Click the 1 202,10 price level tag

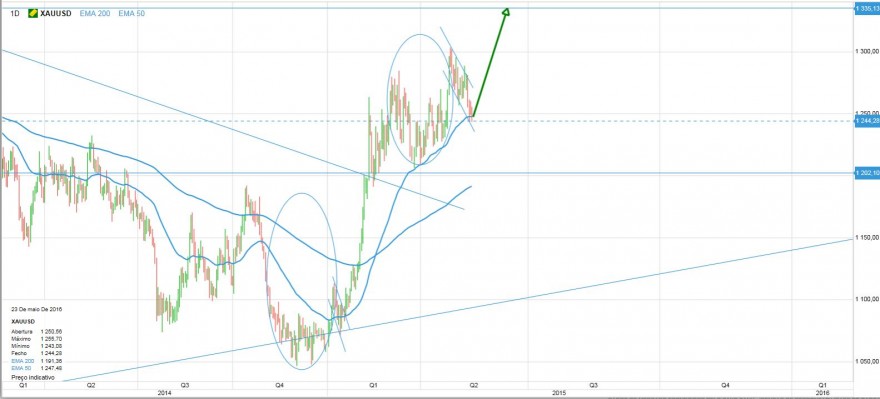click(x=867, y=173)
